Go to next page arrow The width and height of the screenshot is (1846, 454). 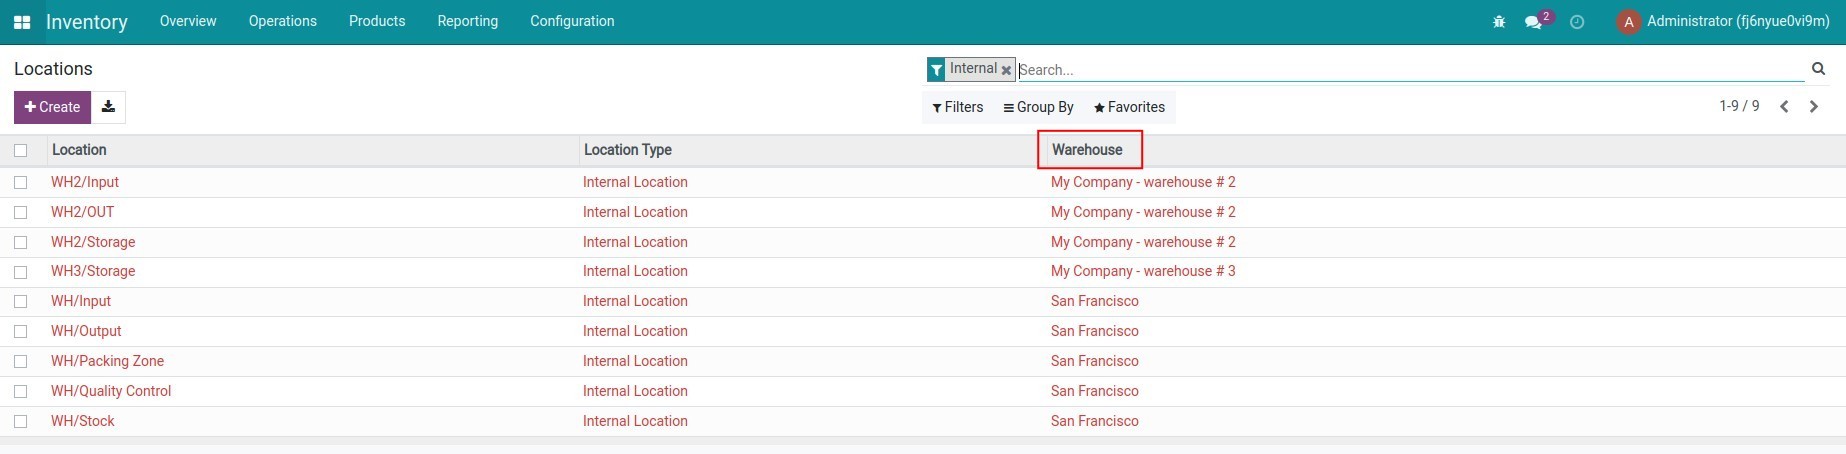tap(1814, 107)
